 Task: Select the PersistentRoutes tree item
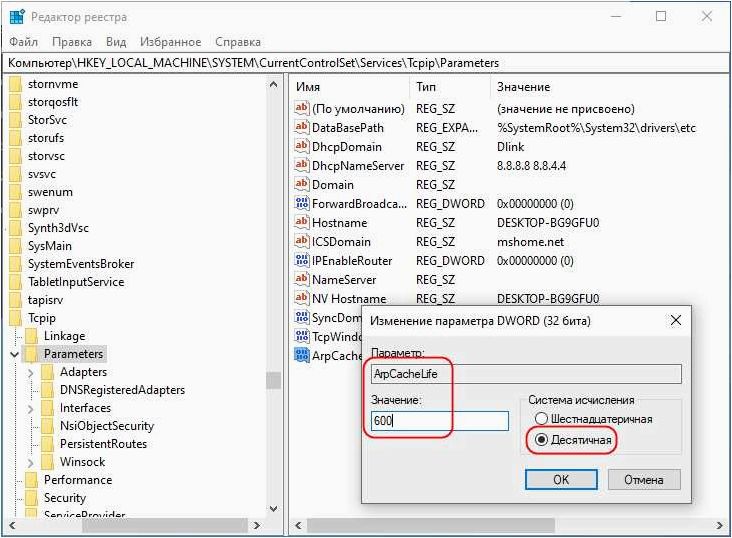103,444
